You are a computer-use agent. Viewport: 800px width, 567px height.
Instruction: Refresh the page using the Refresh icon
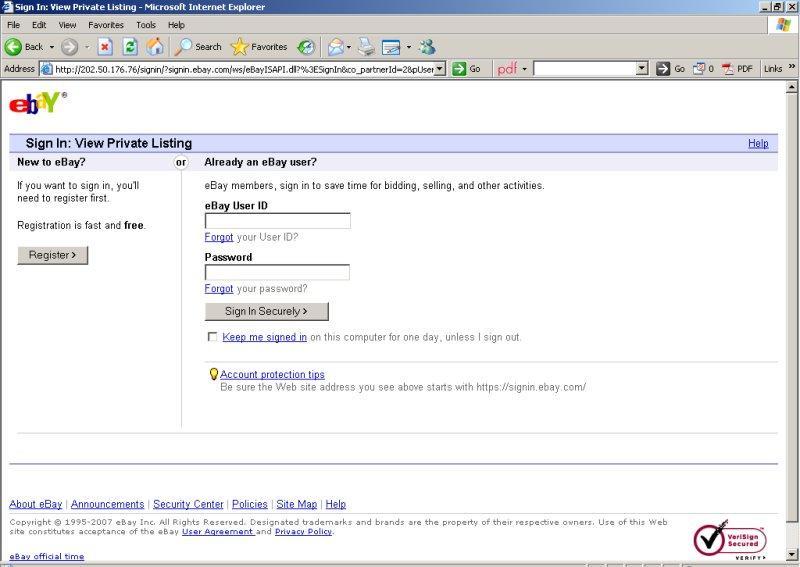tap(130, 47)
